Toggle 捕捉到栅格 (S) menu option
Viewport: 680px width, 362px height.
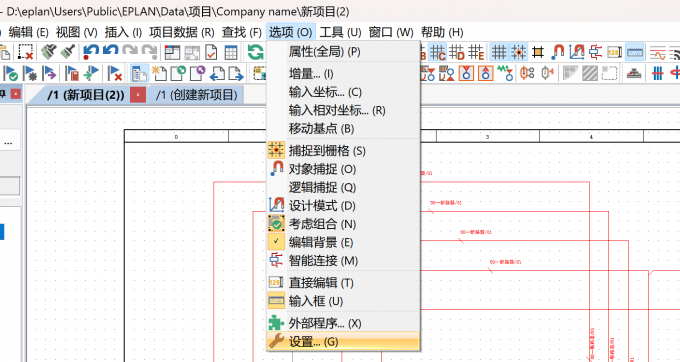(x=343, y=150)
